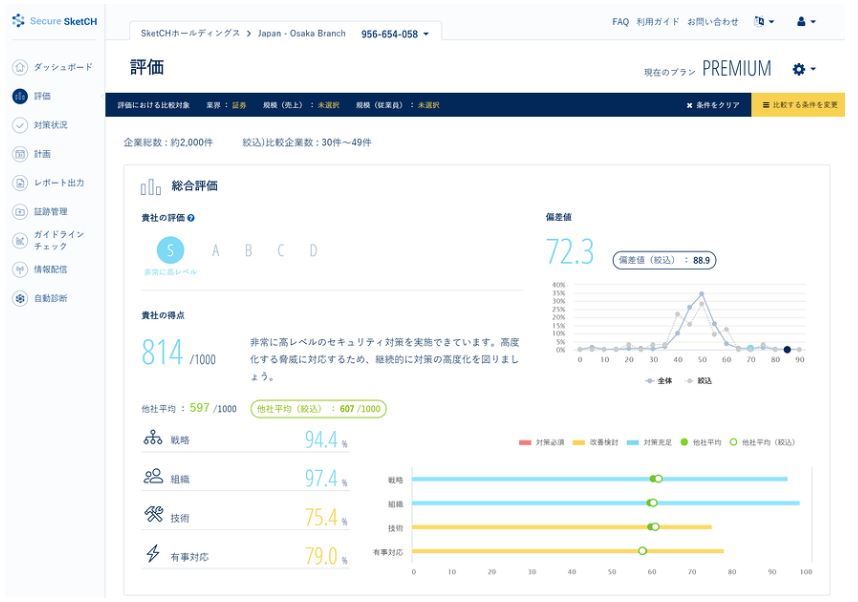858x602 pixels.
Task: Open the 情報配信 broadcast icon
Action: coord(19,269)
